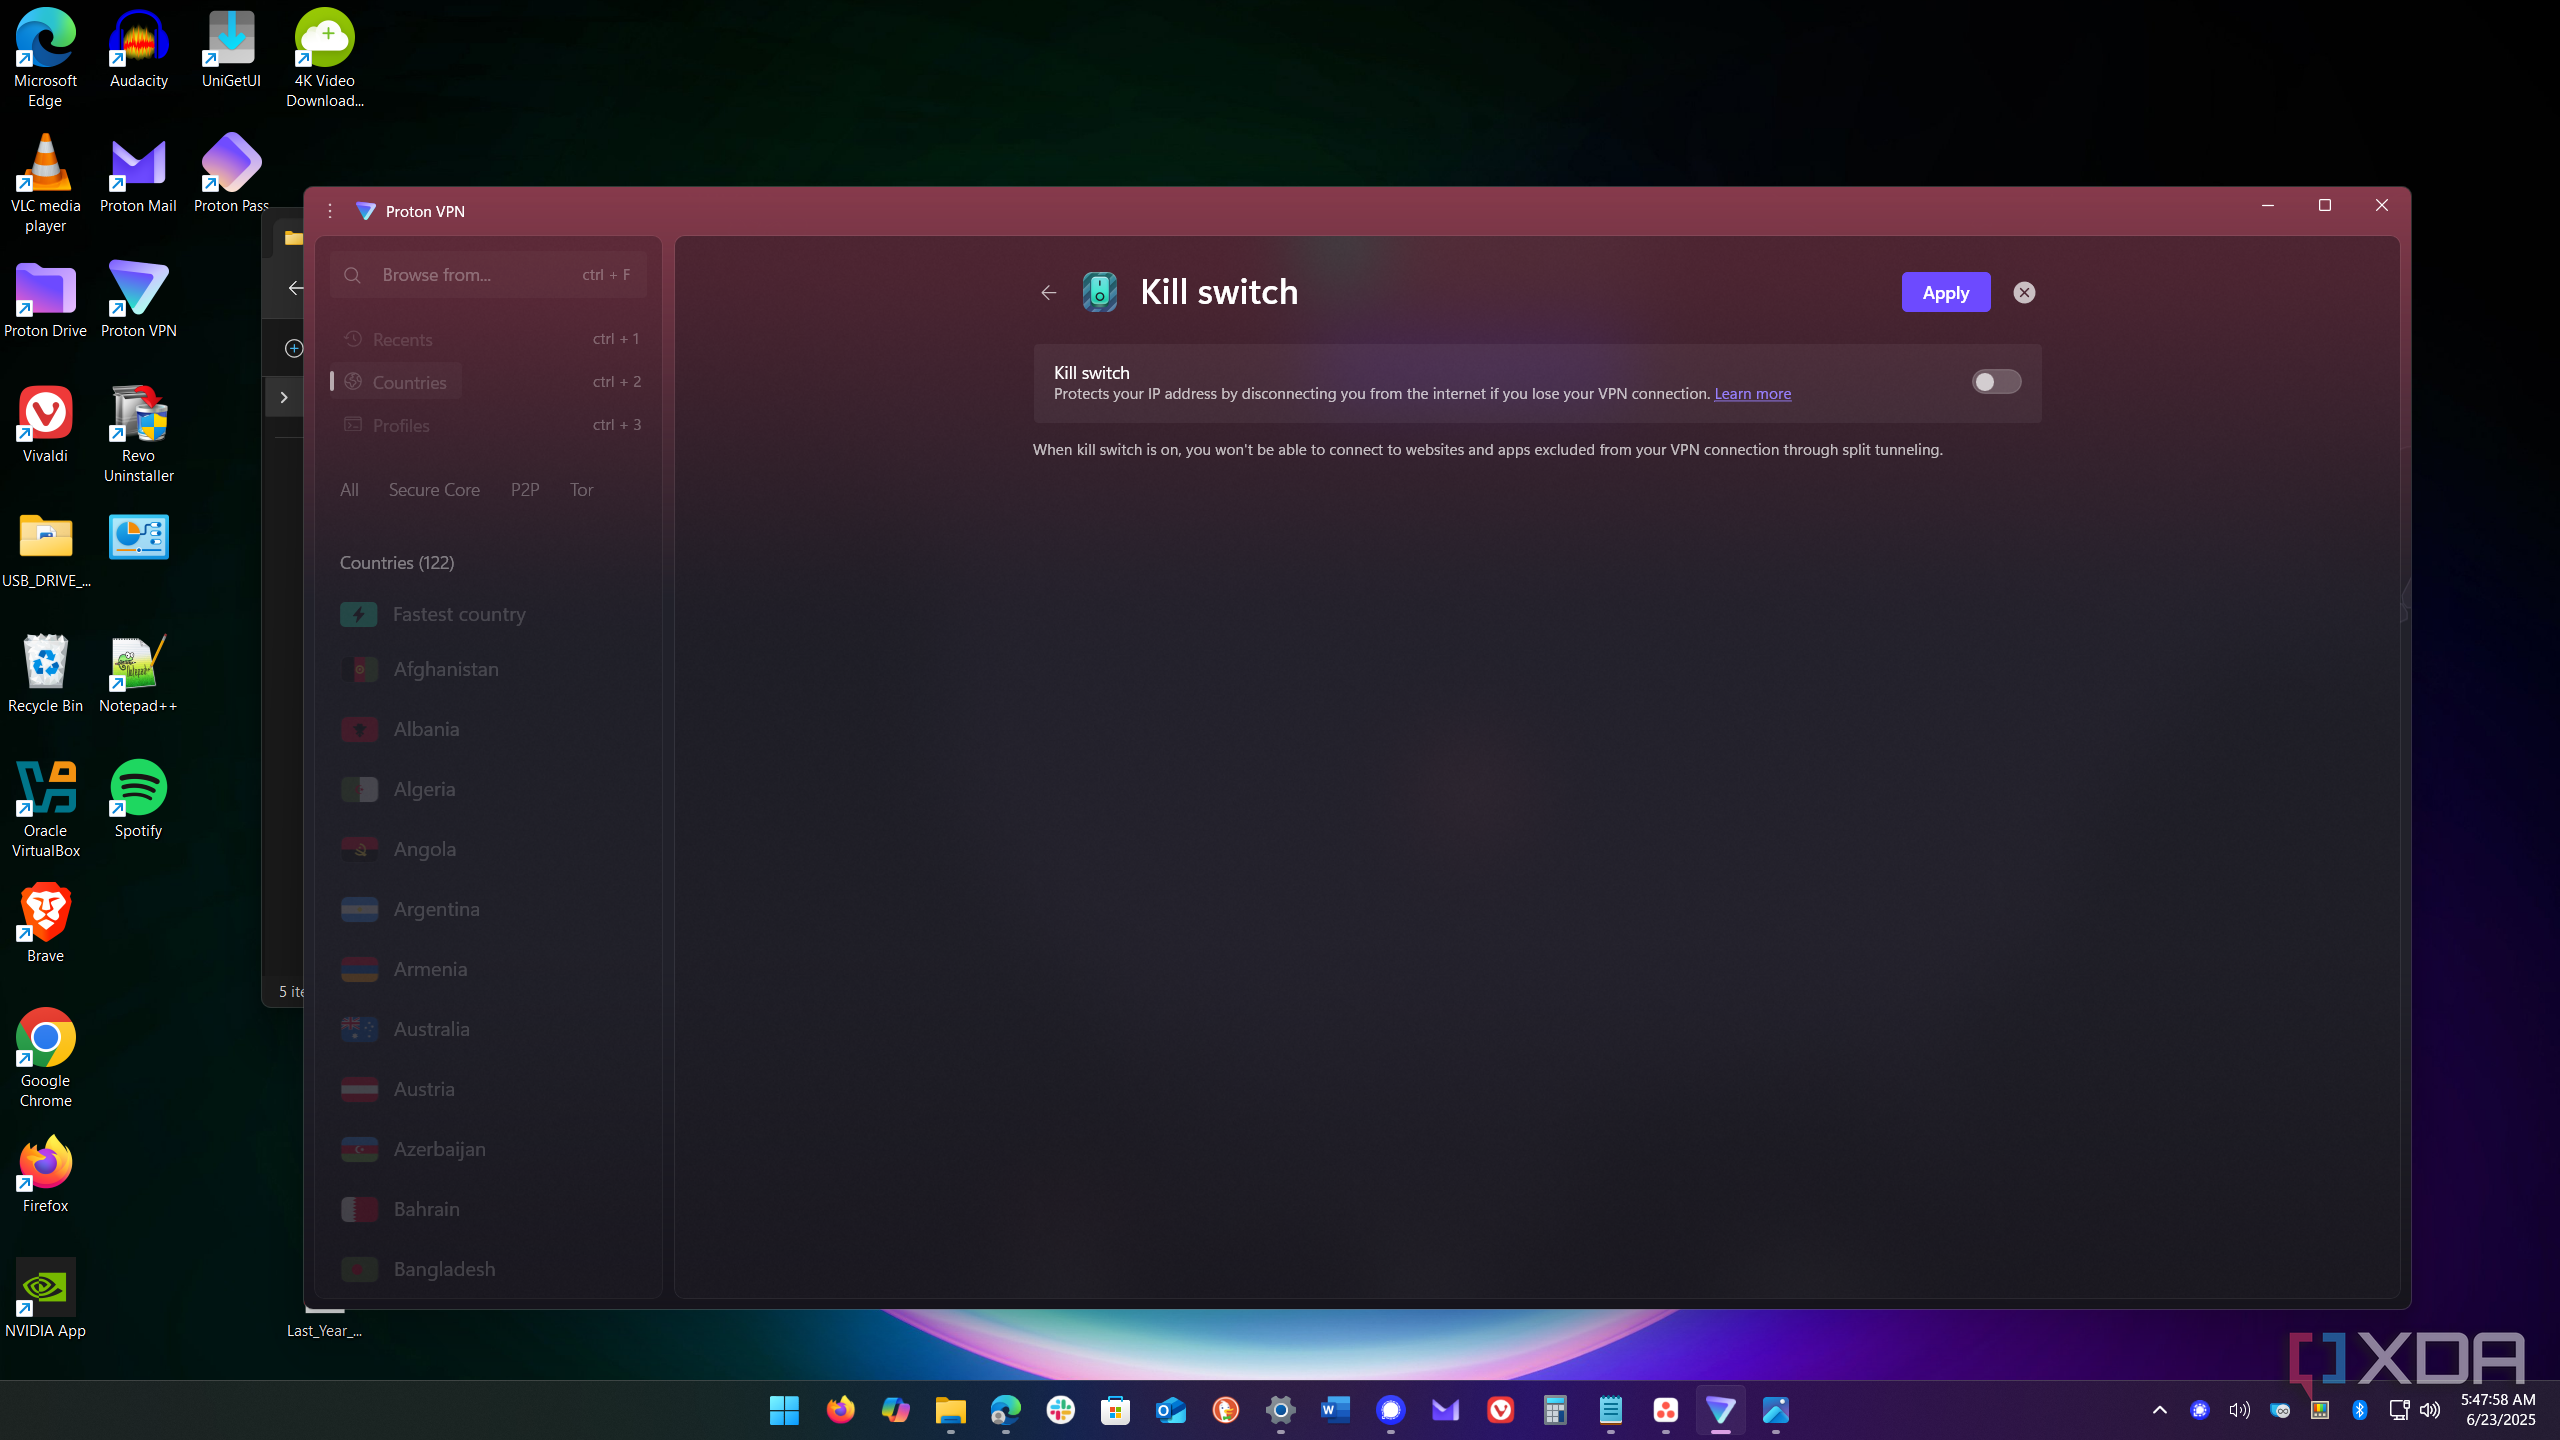2560x1440 pixels.
Task: Open Audacity desktop shortcut
Action: pos(139,48)
